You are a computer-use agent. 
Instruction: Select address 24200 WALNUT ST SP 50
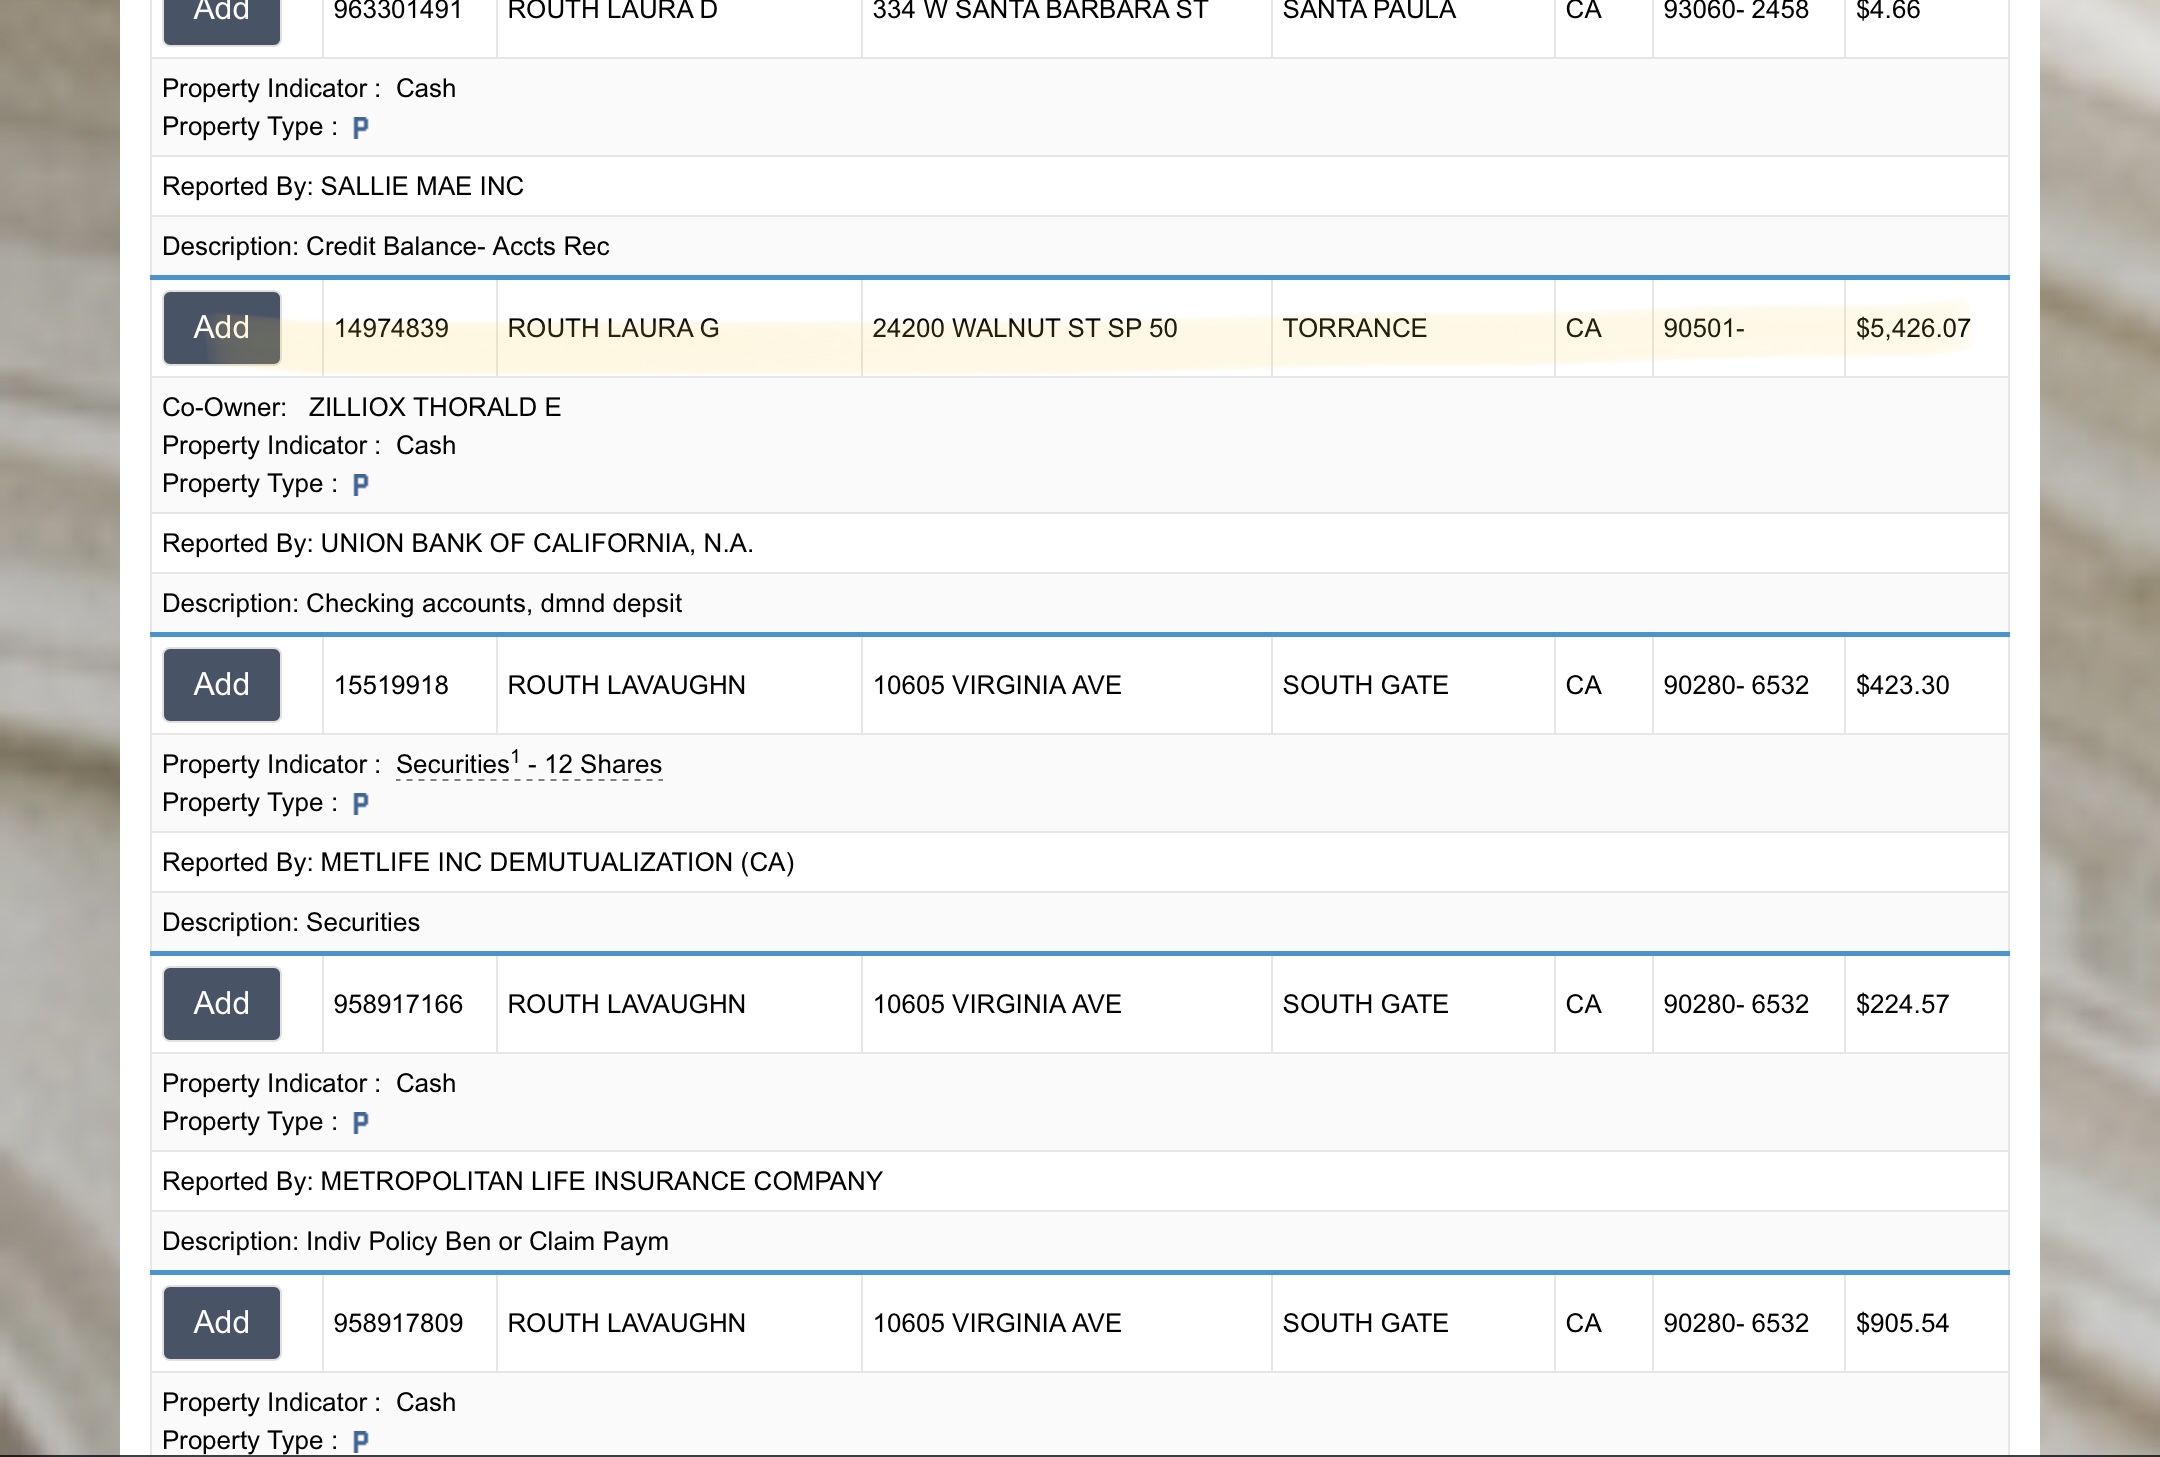[1025, 328]
